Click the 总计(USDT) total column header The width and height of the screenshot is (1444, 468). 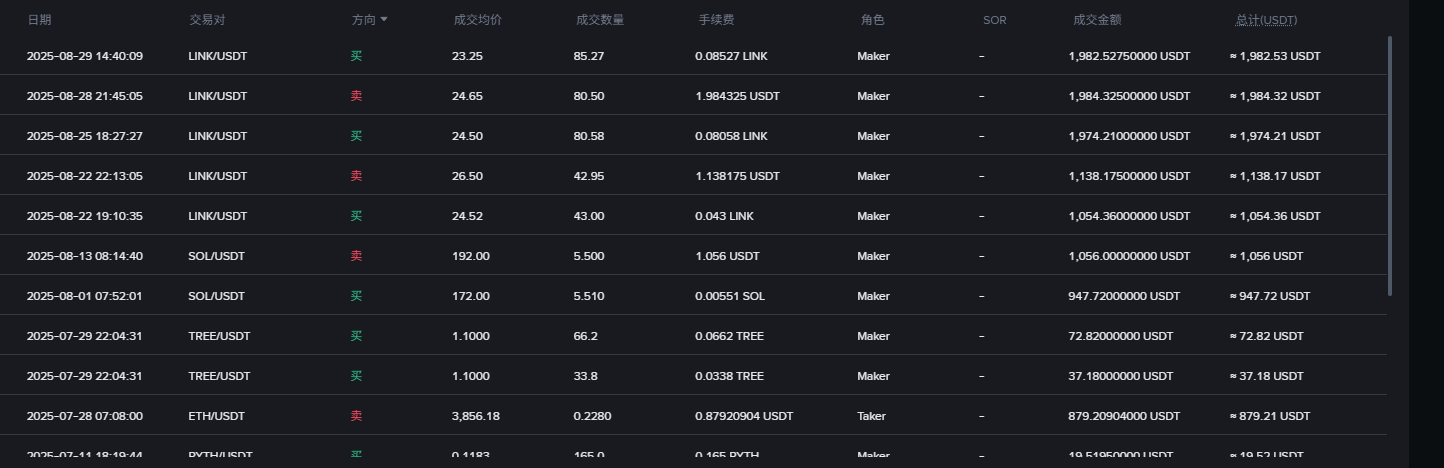[1266, 20]
